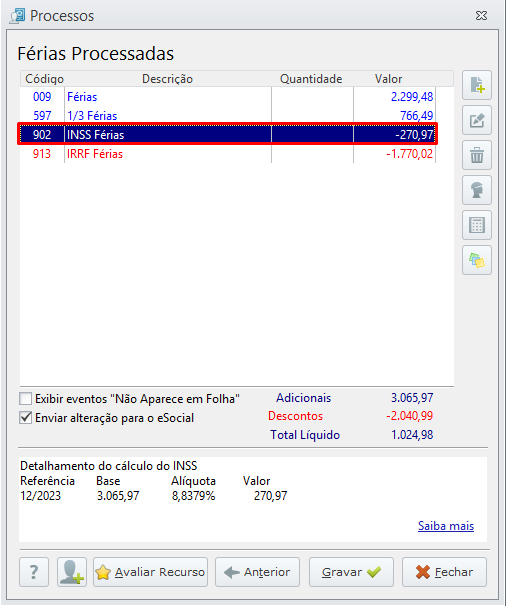The image size is (506, 606).
Task: Enable Exibir eventos Não Aparece em Folha
Action: tap(26, 398)
